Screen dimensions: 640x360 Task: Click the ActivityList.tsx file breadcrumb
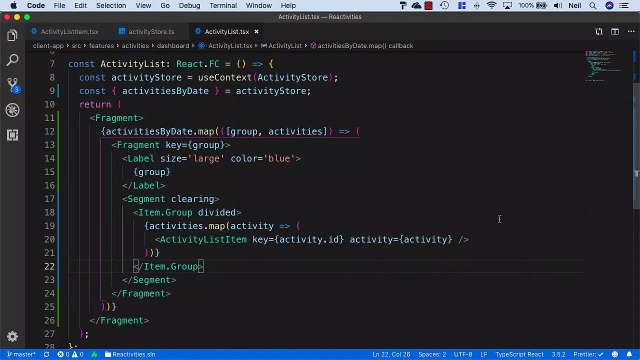tap(225, 46)
